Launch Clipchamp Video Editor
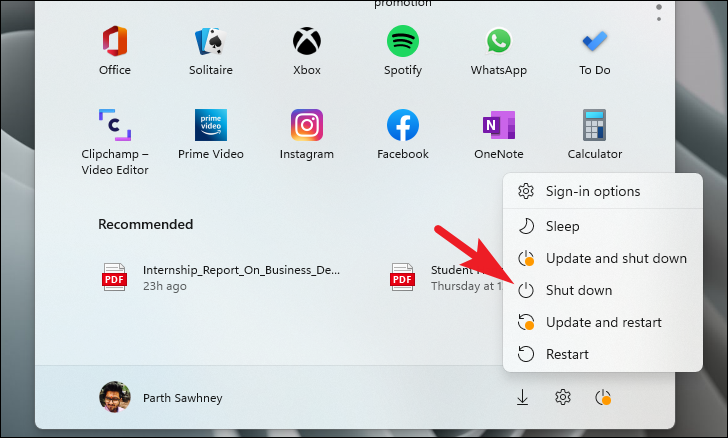Image resolution: width=728 pixels, height=438 pixels. tap(115, 142)
